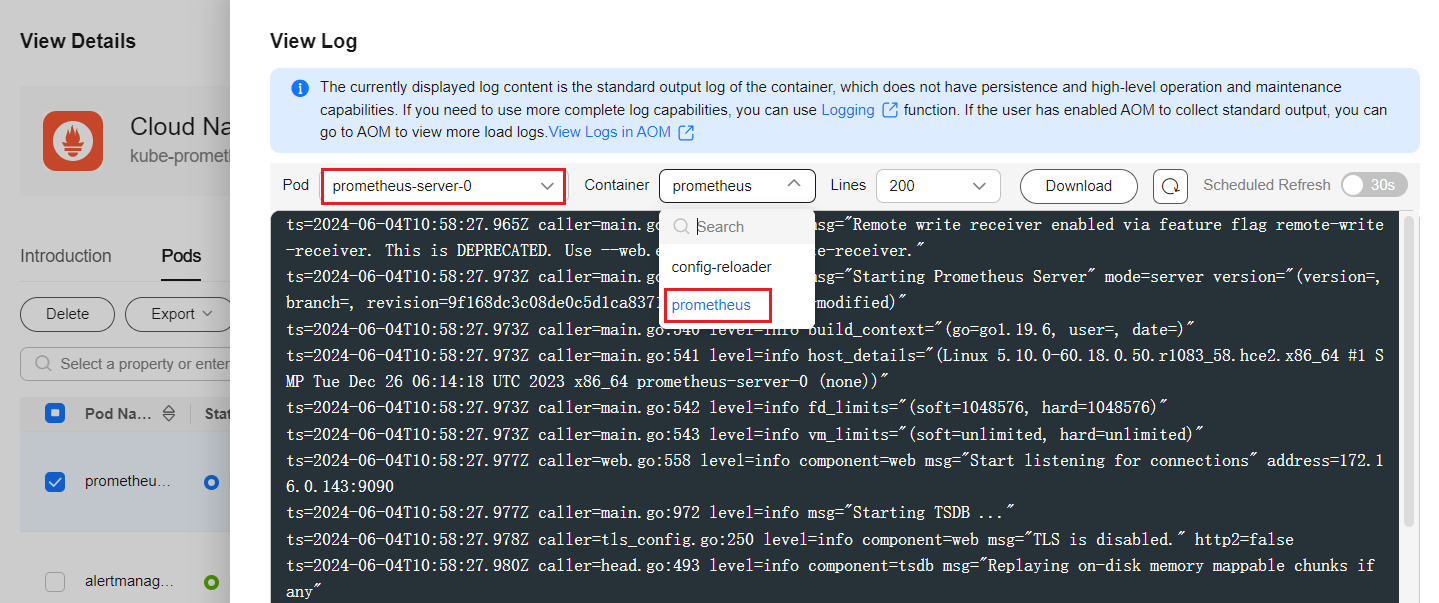The width and height of the screenshot is (1439, 603).
Task: Click the sort icon beside Pod Name column
Action: pyautogui.click(x=168, y=413)
